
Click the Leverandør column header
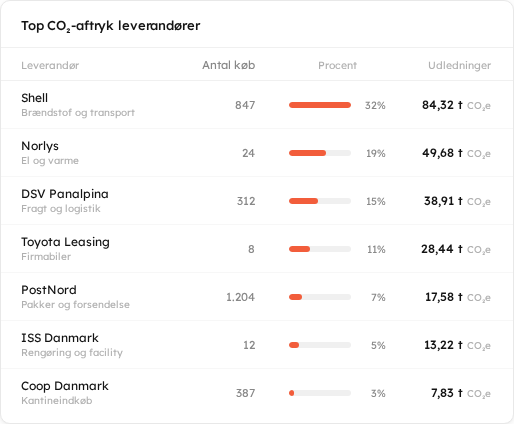[x=50, y=65]
